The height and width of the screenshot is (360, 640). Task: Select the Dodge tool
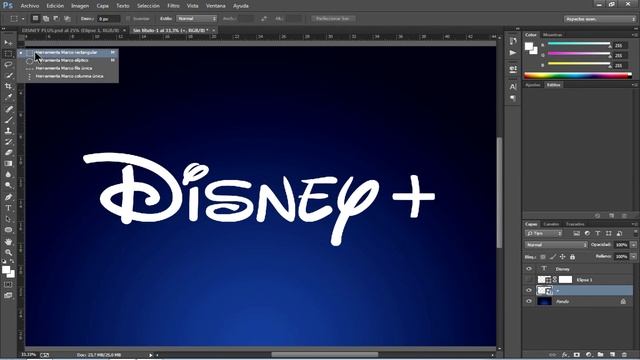(x=8, y=185)
